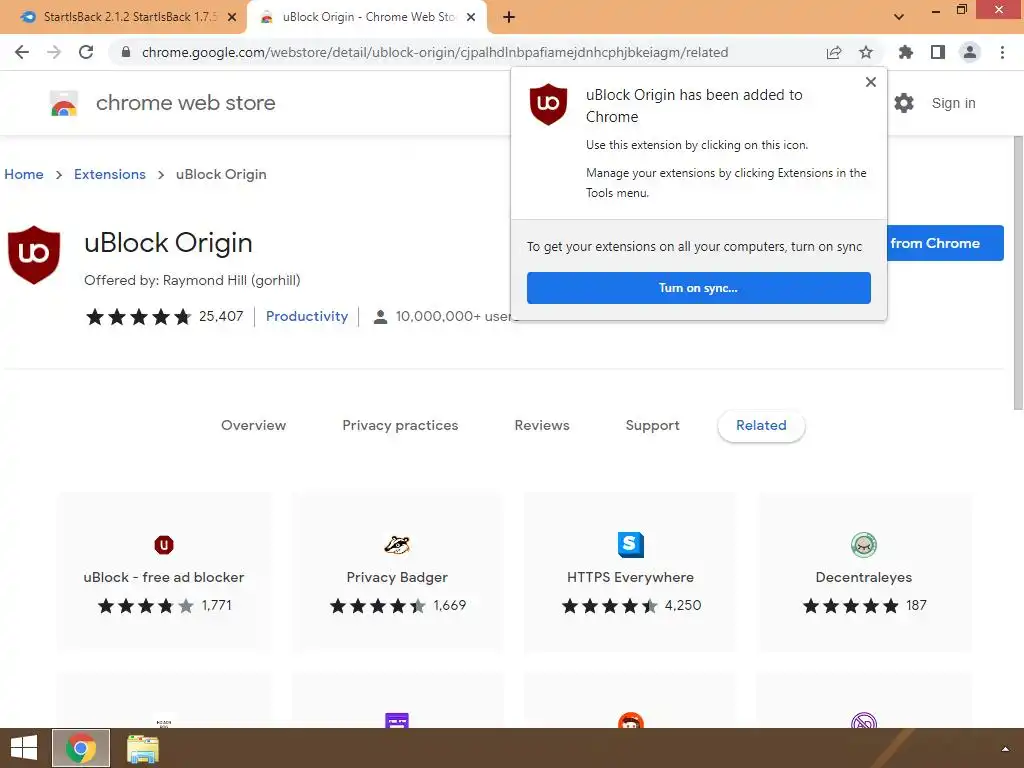The height and width of the screenshot is (768, 1024).
Task: Click the page vertical scrollbar
Action: tap(1017, 273)
